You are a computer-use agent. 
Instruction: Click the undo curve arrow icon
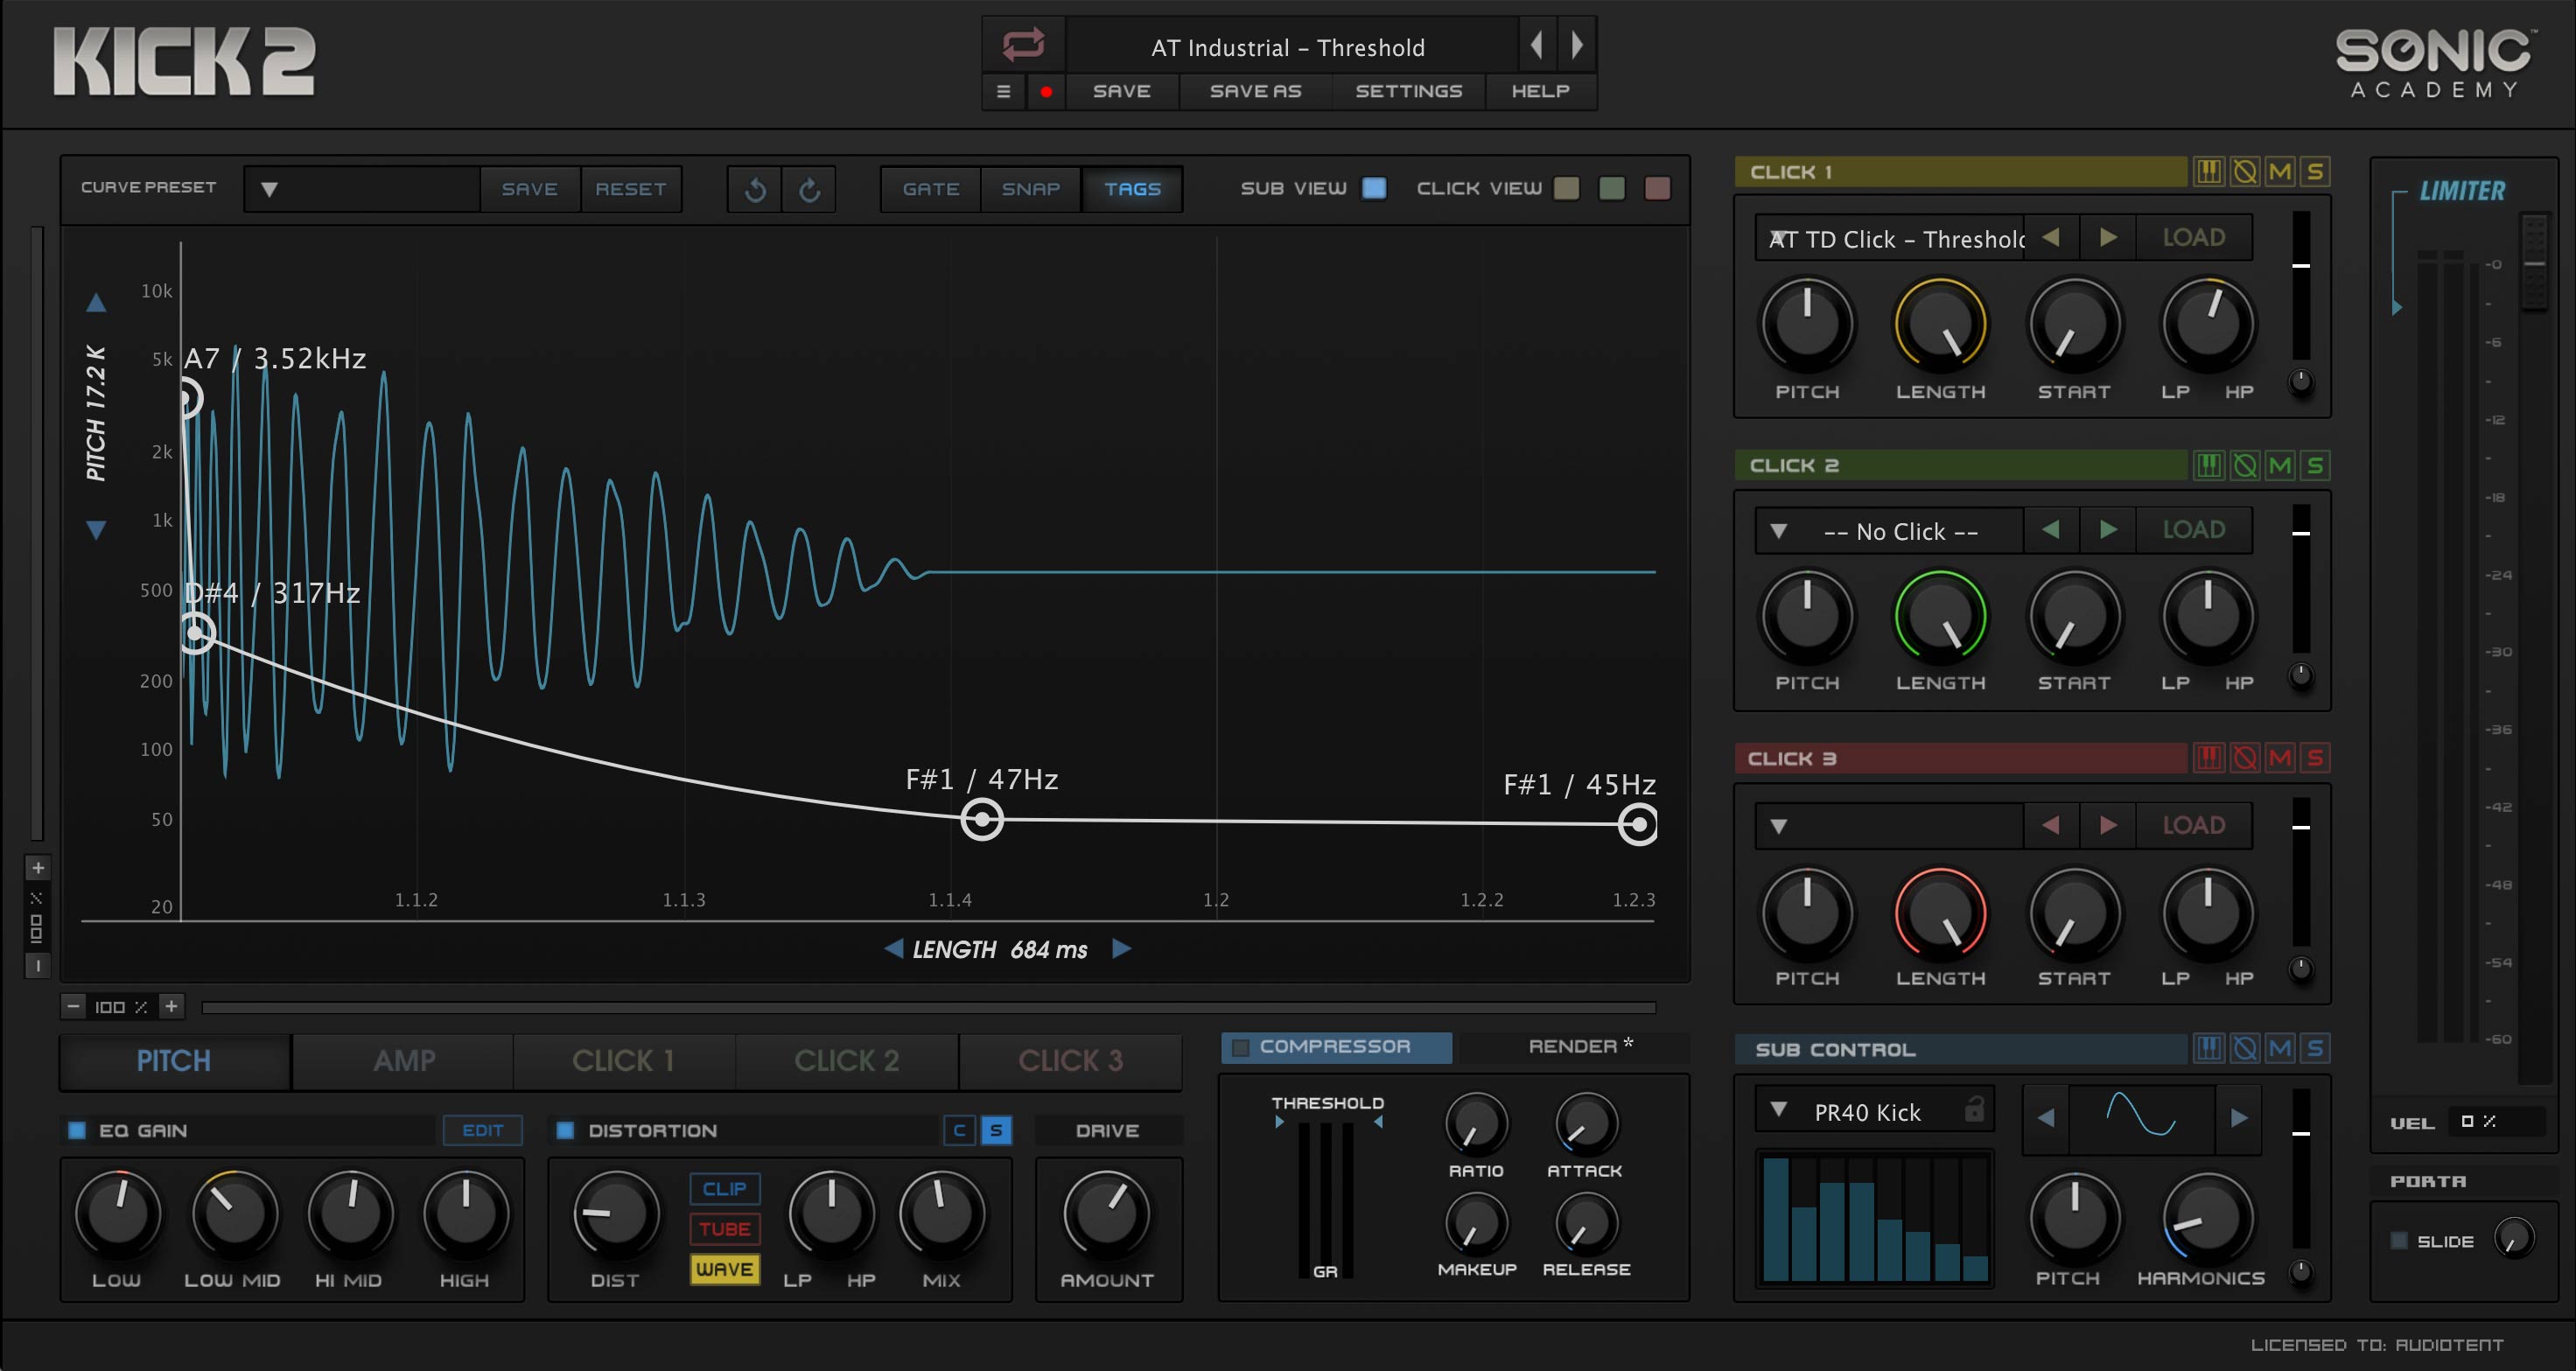tap(755, 189)
